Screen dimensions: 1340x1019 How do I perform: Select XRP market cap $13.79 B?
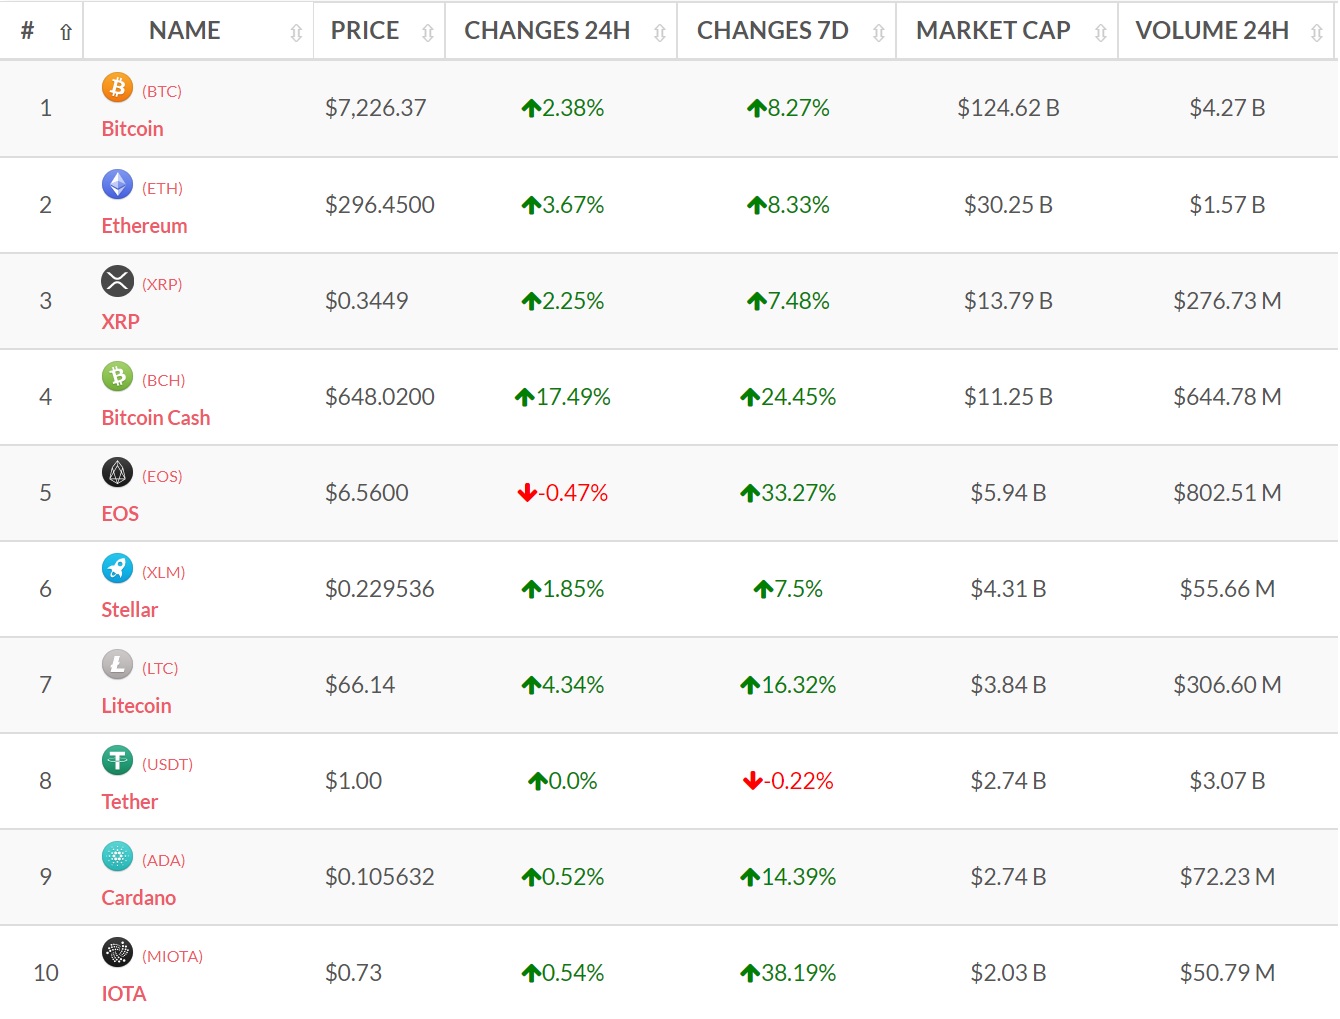(1008, 301)
